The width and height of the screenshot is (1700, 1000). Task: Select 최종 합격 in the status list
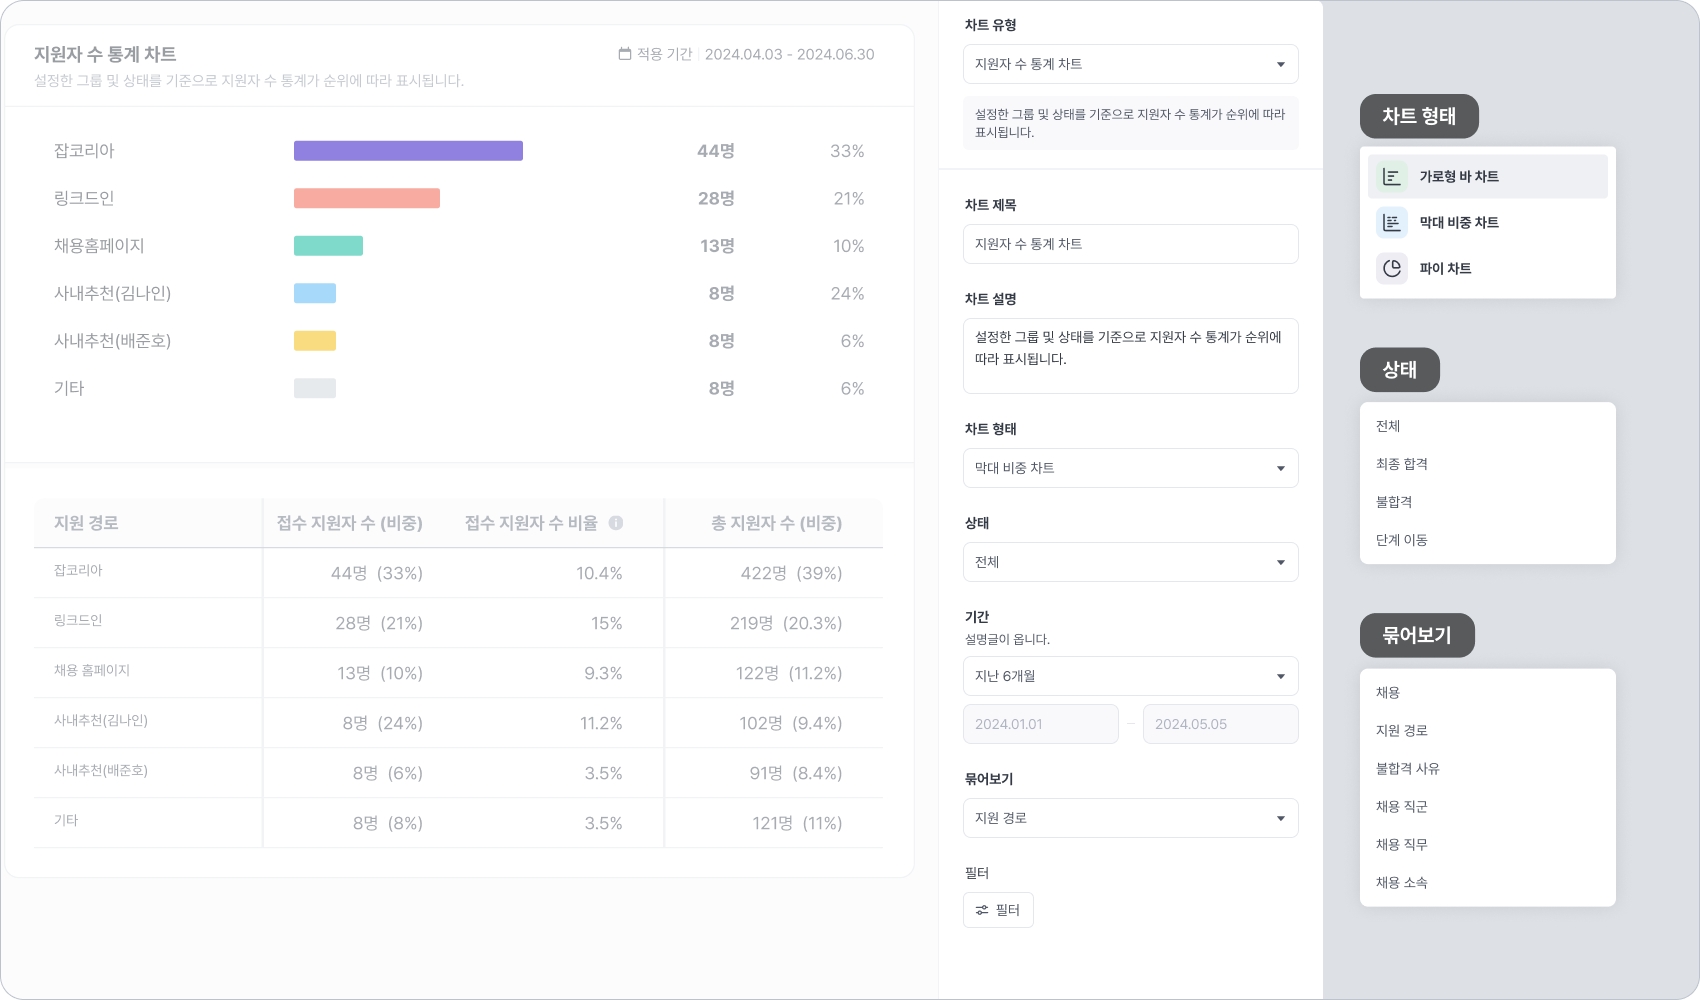pos(1402,464)
